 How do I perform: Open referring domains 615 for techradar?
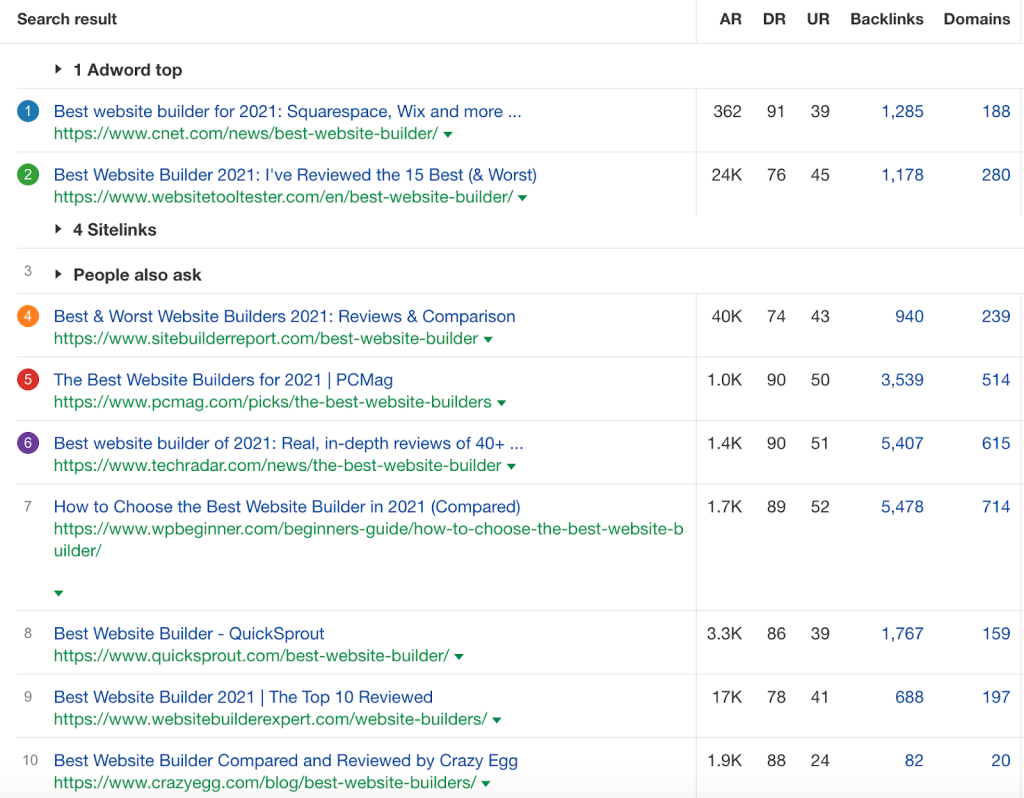(996, 443)
